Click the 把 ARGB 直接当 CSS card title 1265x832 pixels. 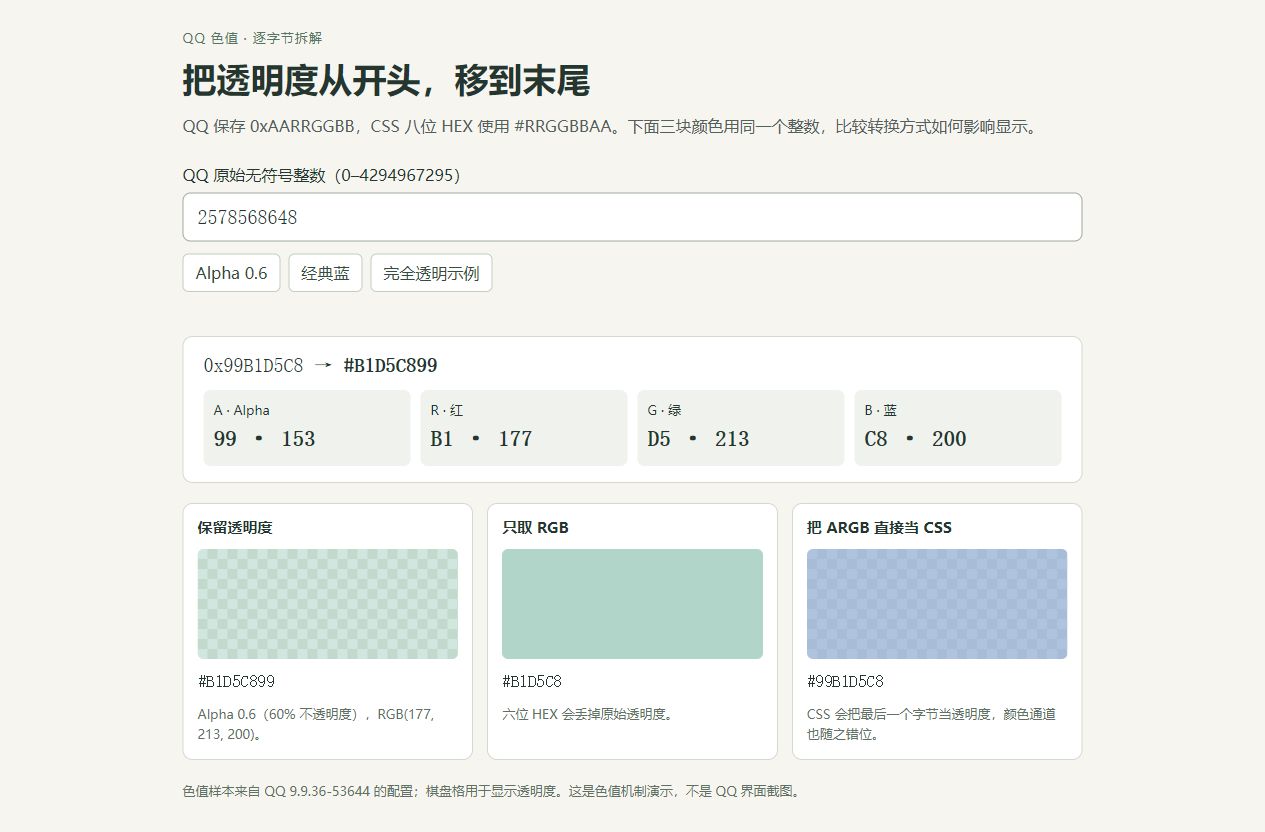[879, 527]
